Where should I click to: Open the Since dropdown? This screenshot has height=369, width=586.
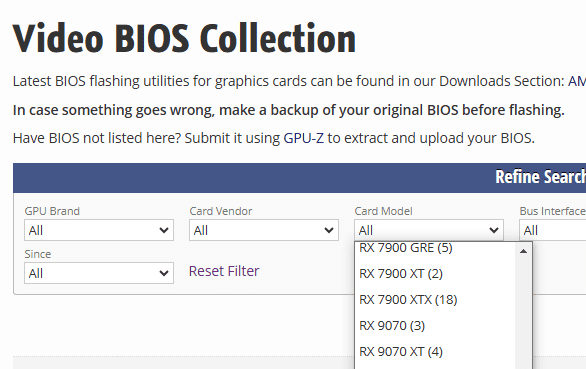click(x=99, y=273)
